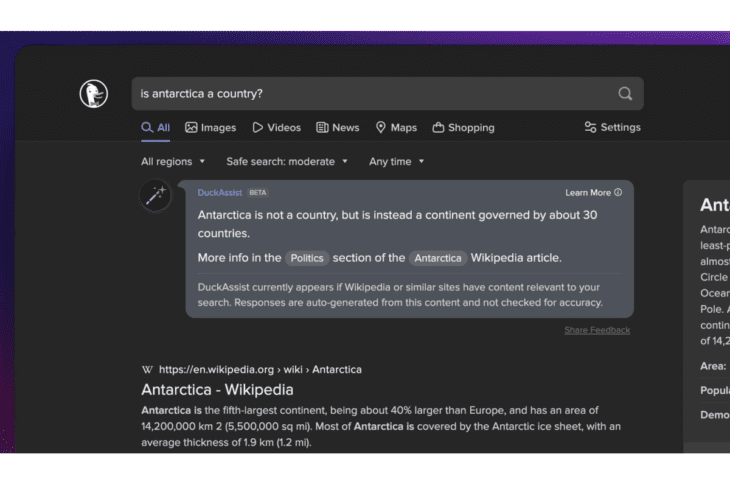The height and width of the screenshot is (482, 730).
Task: Expand the Any time filter dropdown
Action: 397,162
